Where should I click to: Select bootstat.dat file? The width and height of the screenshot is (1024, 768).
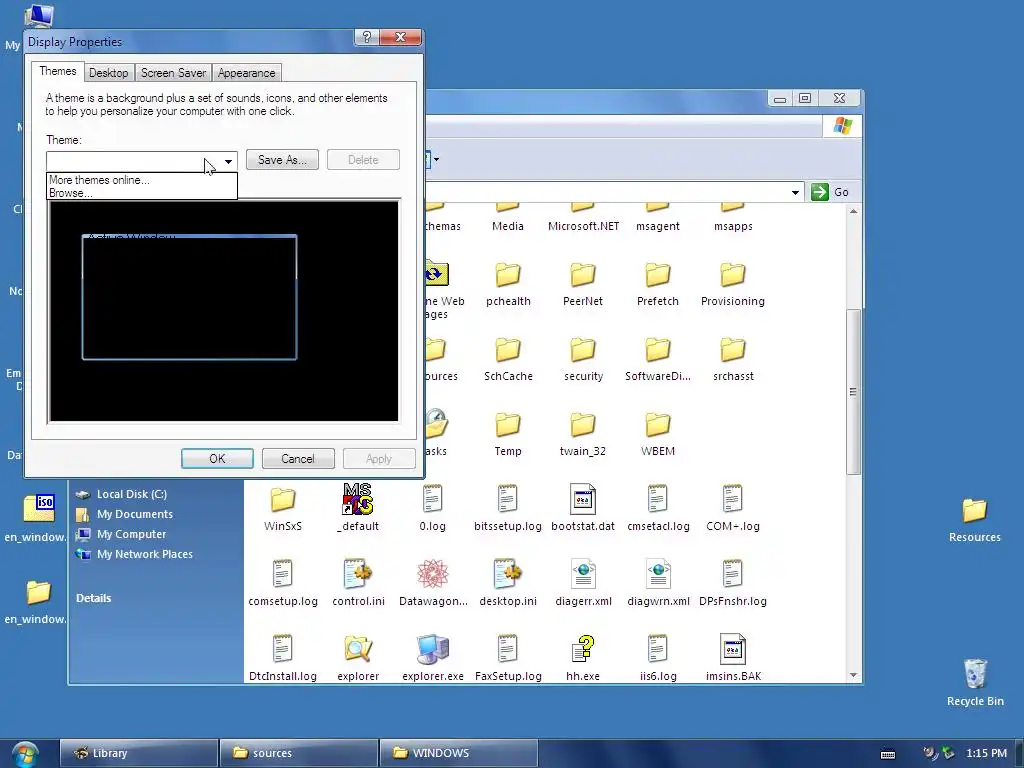[x=583, y=509]
